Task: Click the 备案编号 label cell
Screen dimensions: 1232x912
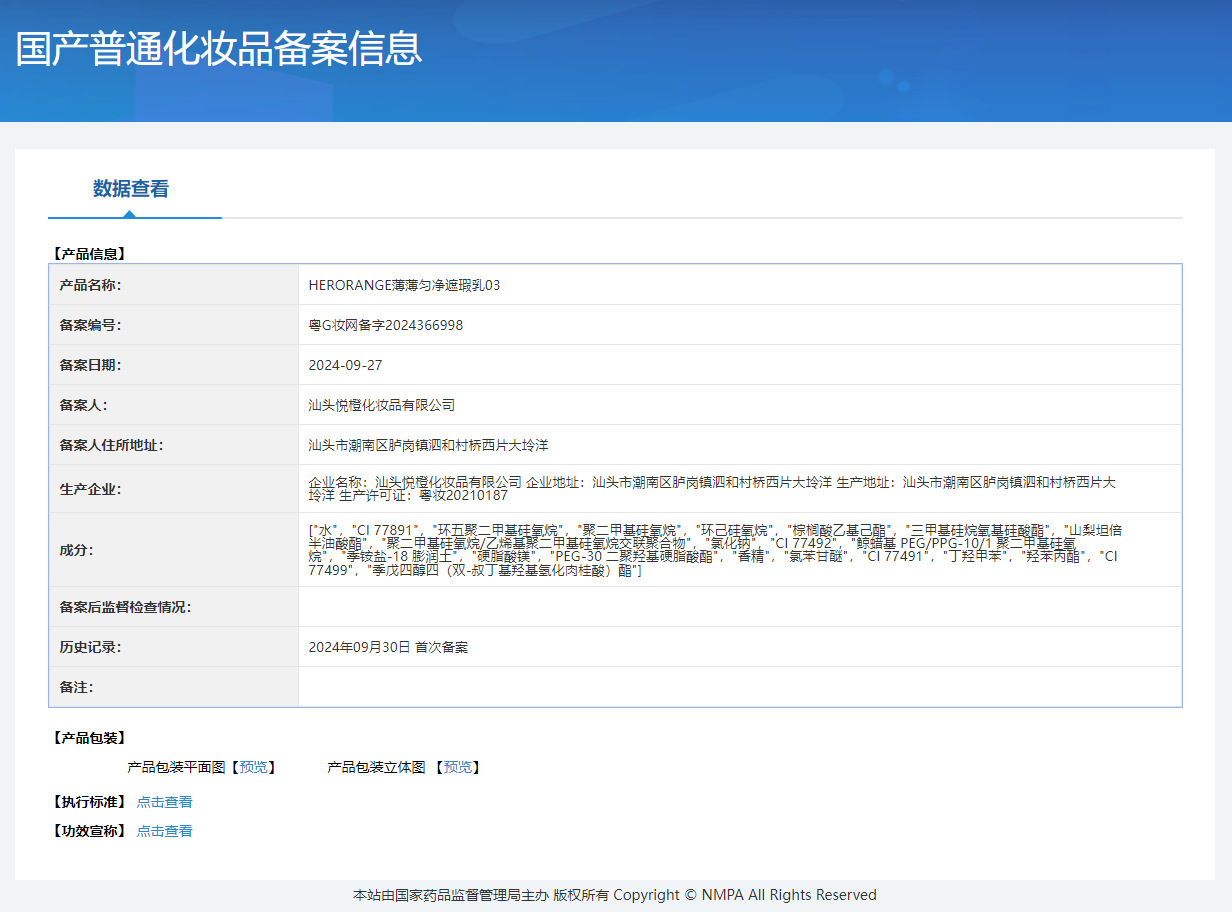Action: click(x=174, y=325)
